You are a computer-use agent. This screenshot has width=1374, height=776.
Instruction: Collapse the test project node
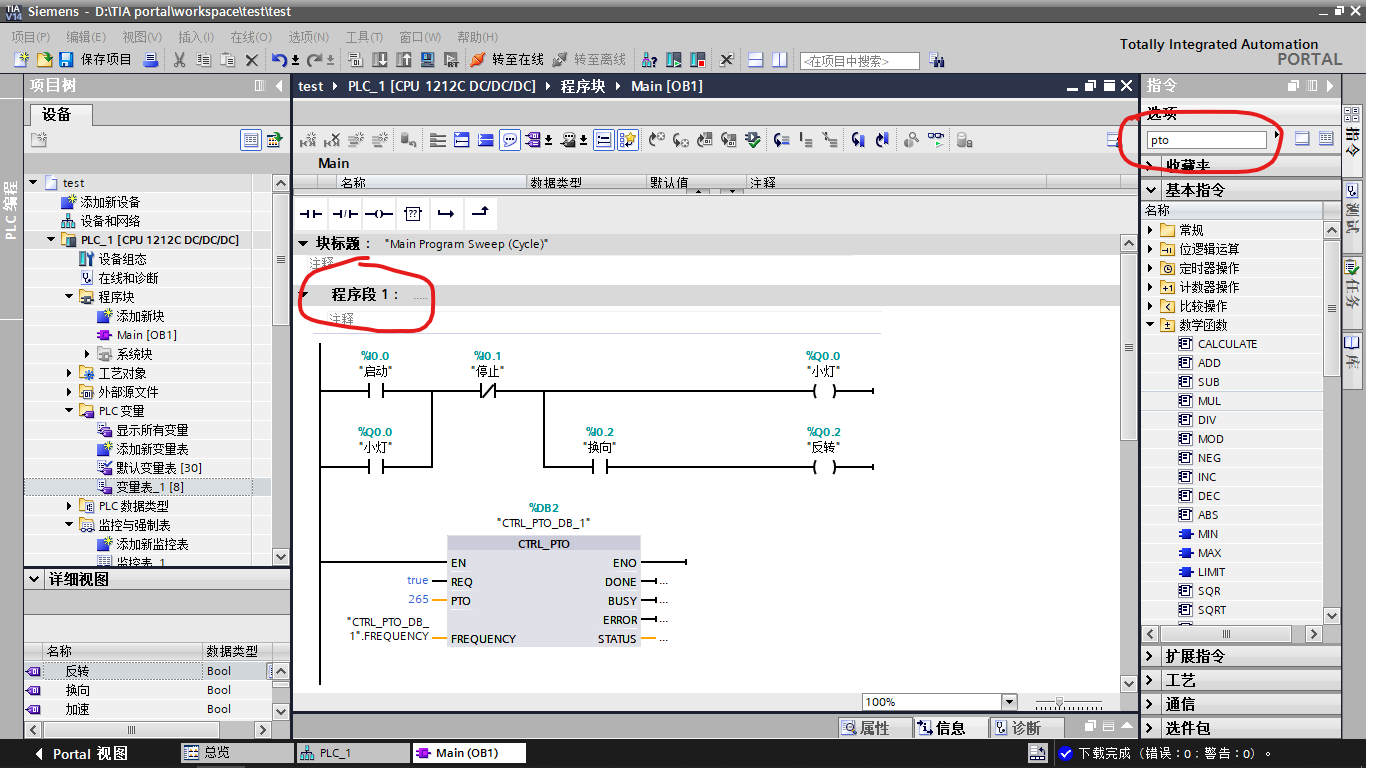click(33, 183)
